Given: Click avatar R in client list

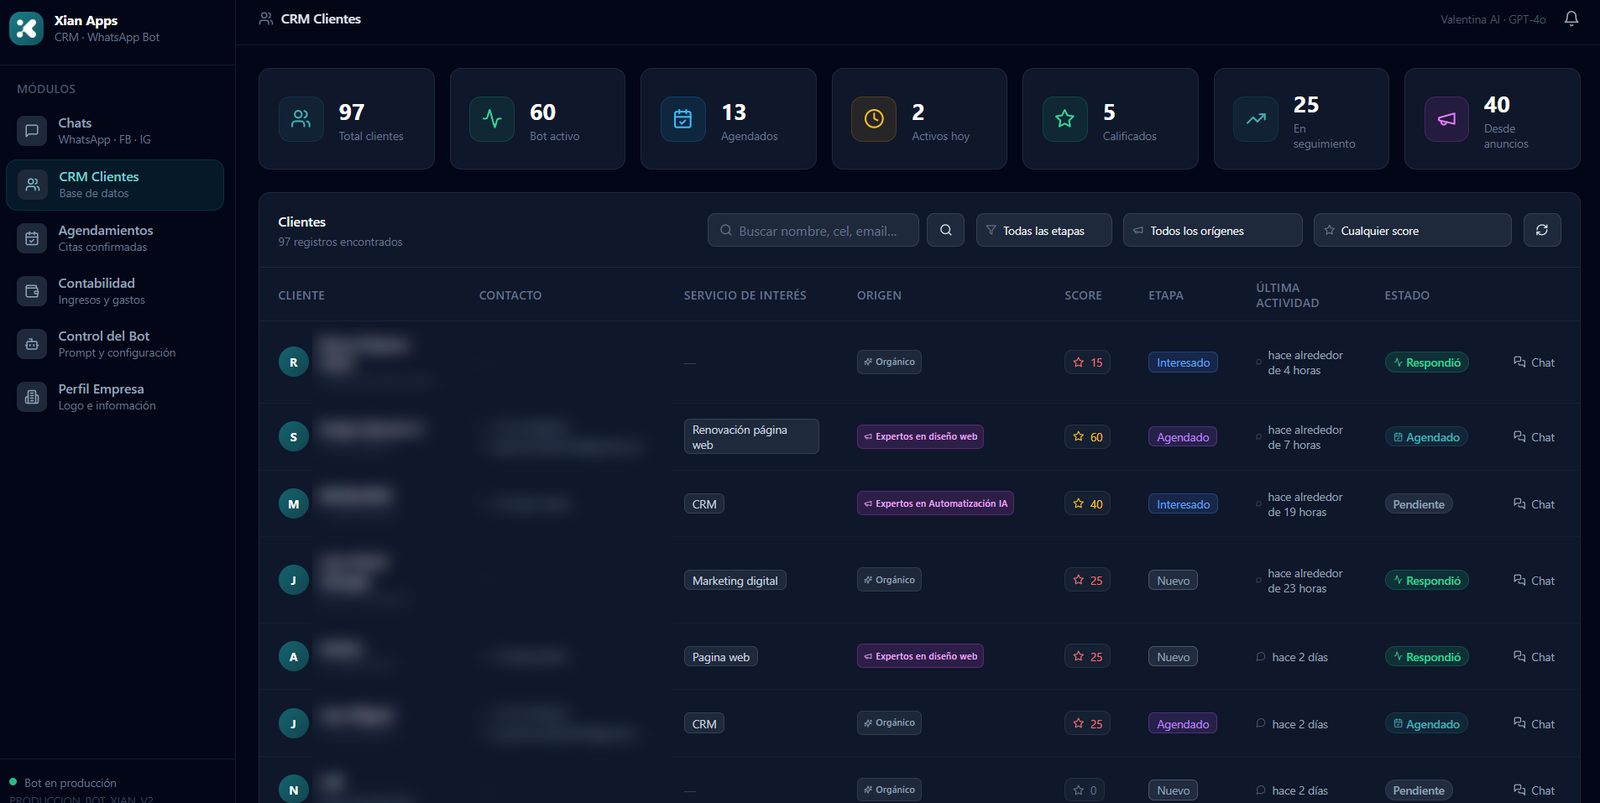Looking at the screenshot, I should coord(293,362).
